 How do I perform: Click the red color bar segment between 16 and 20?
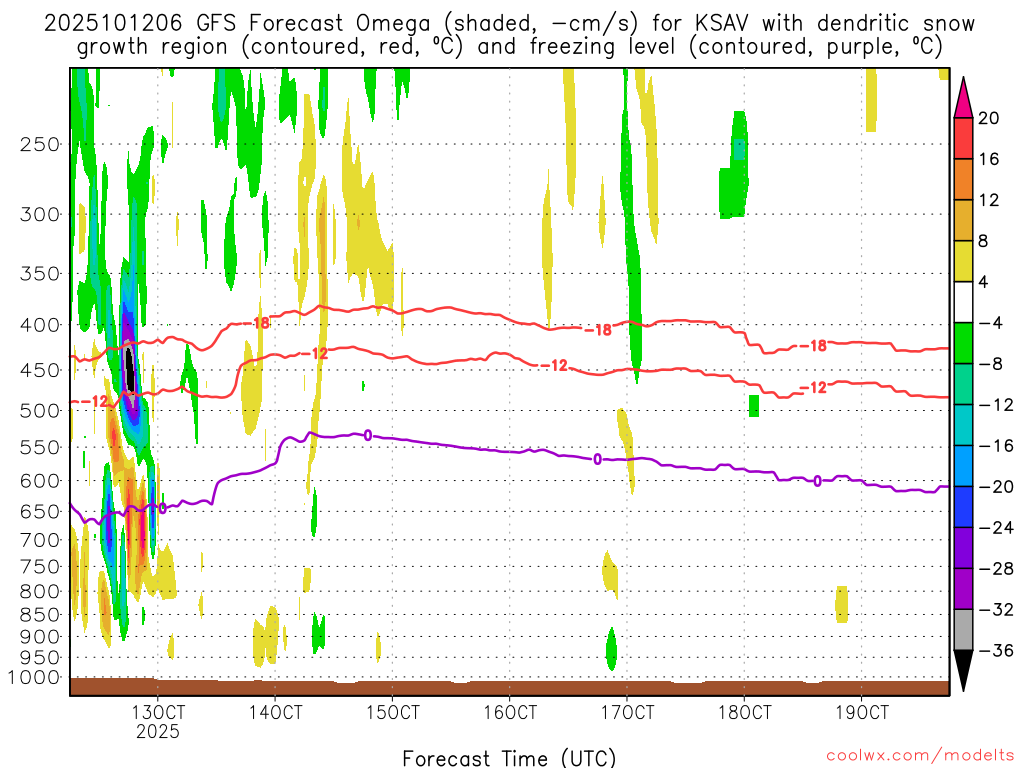coord(963,138)
